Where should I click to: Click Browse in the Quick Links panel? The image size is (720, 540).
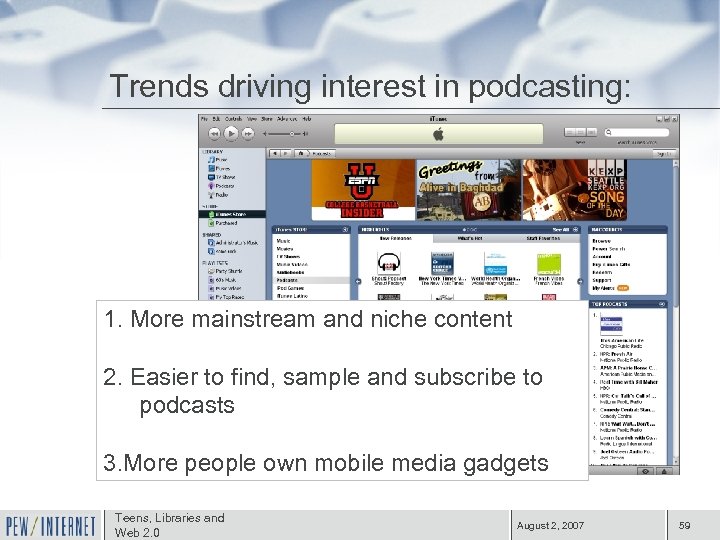pos(602,241)
